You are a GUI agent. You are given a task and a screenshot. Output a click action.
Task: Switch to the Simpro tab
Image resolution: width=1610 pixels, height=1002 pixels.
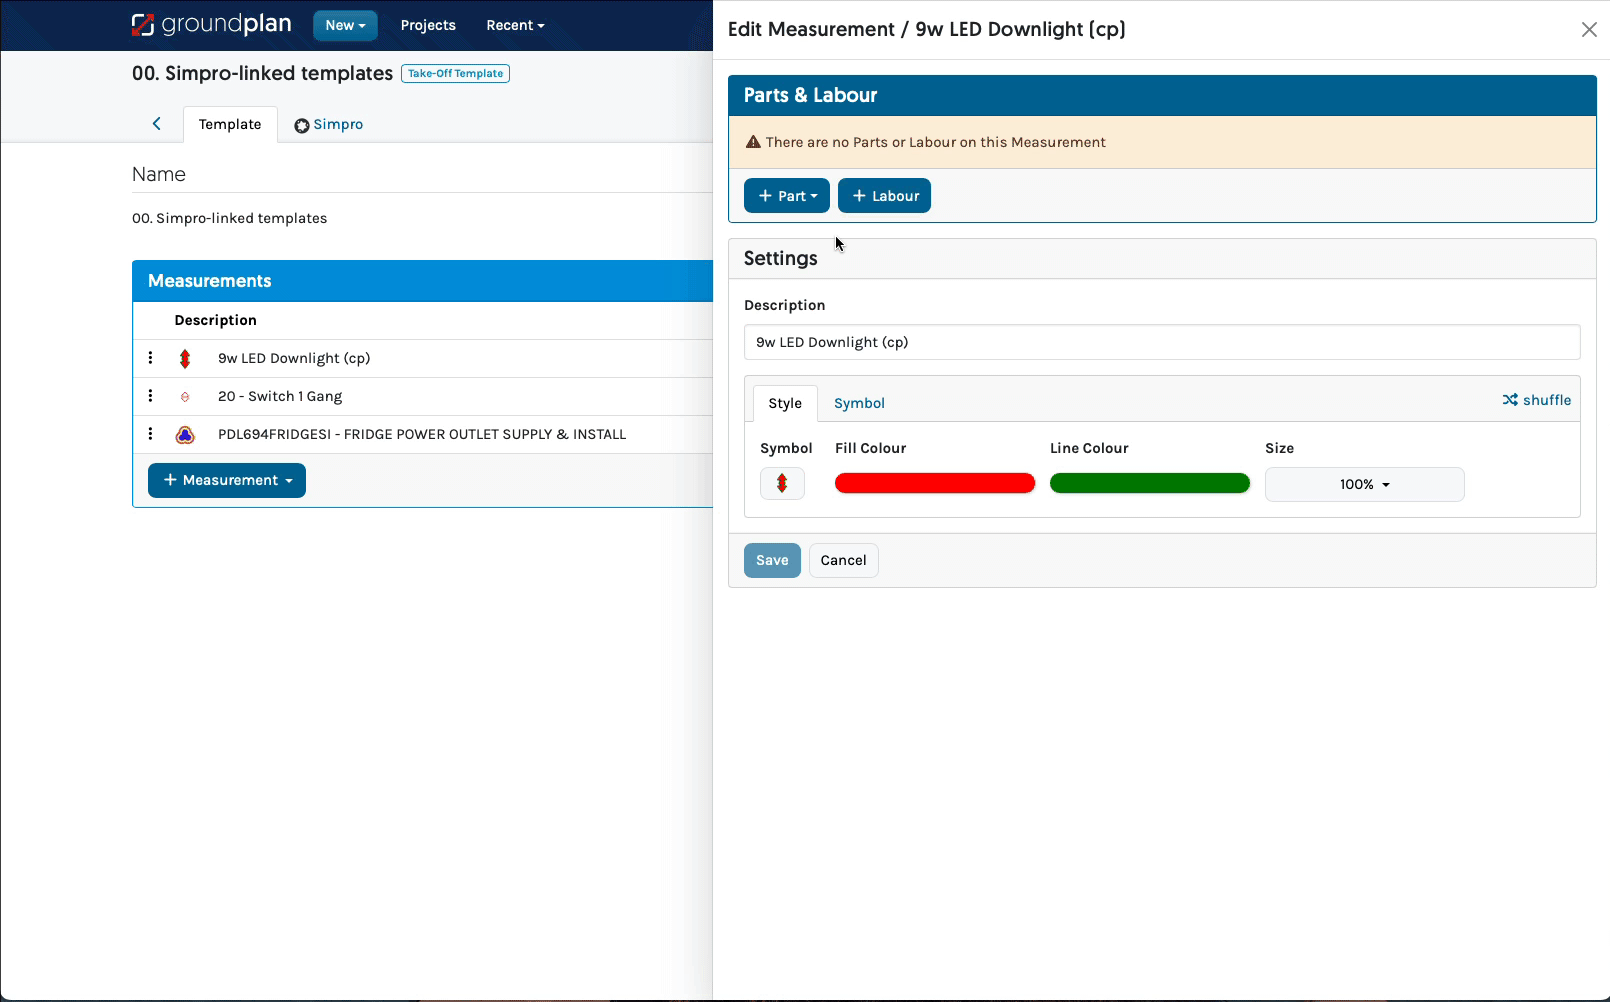(x=329, y=125)
